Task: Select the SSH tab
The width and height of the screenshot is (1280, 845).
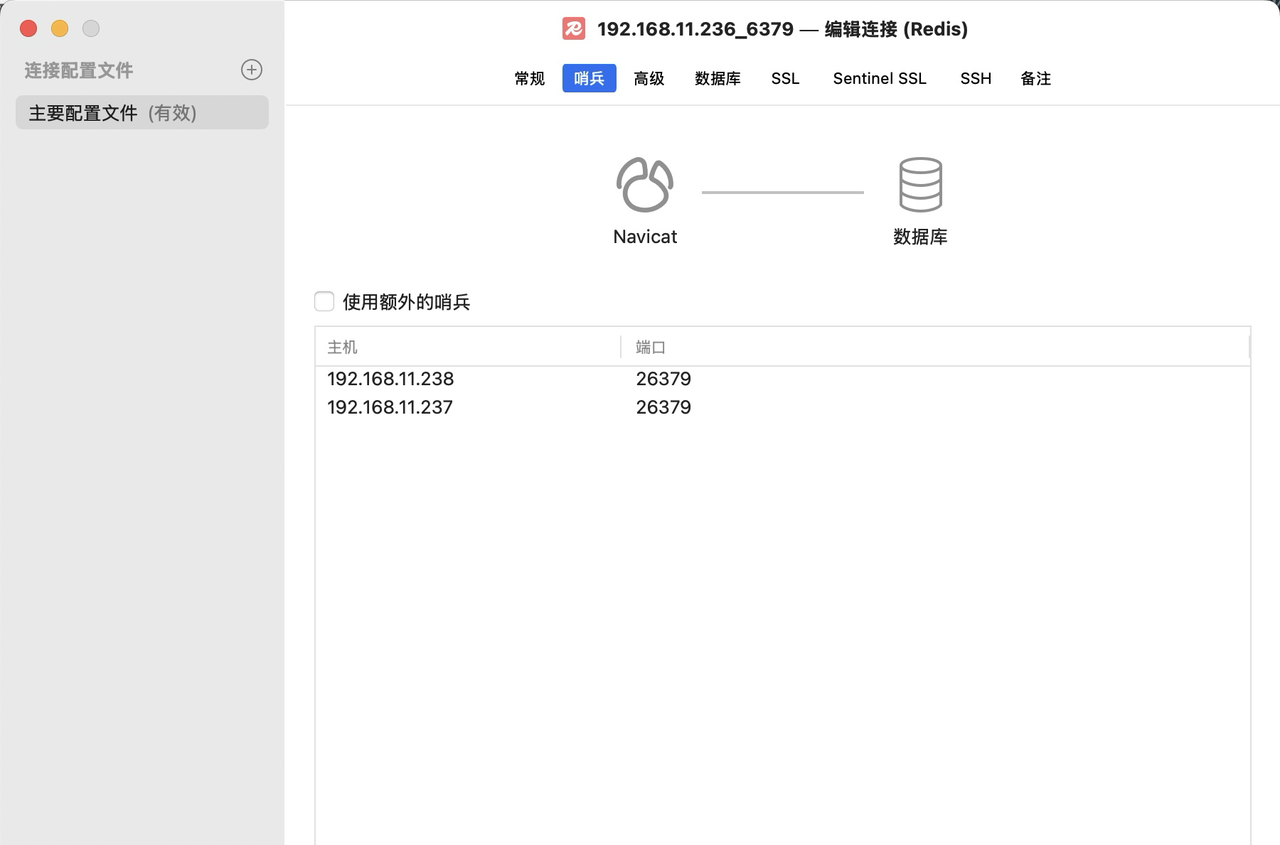Action: click(x=975, y=78)
